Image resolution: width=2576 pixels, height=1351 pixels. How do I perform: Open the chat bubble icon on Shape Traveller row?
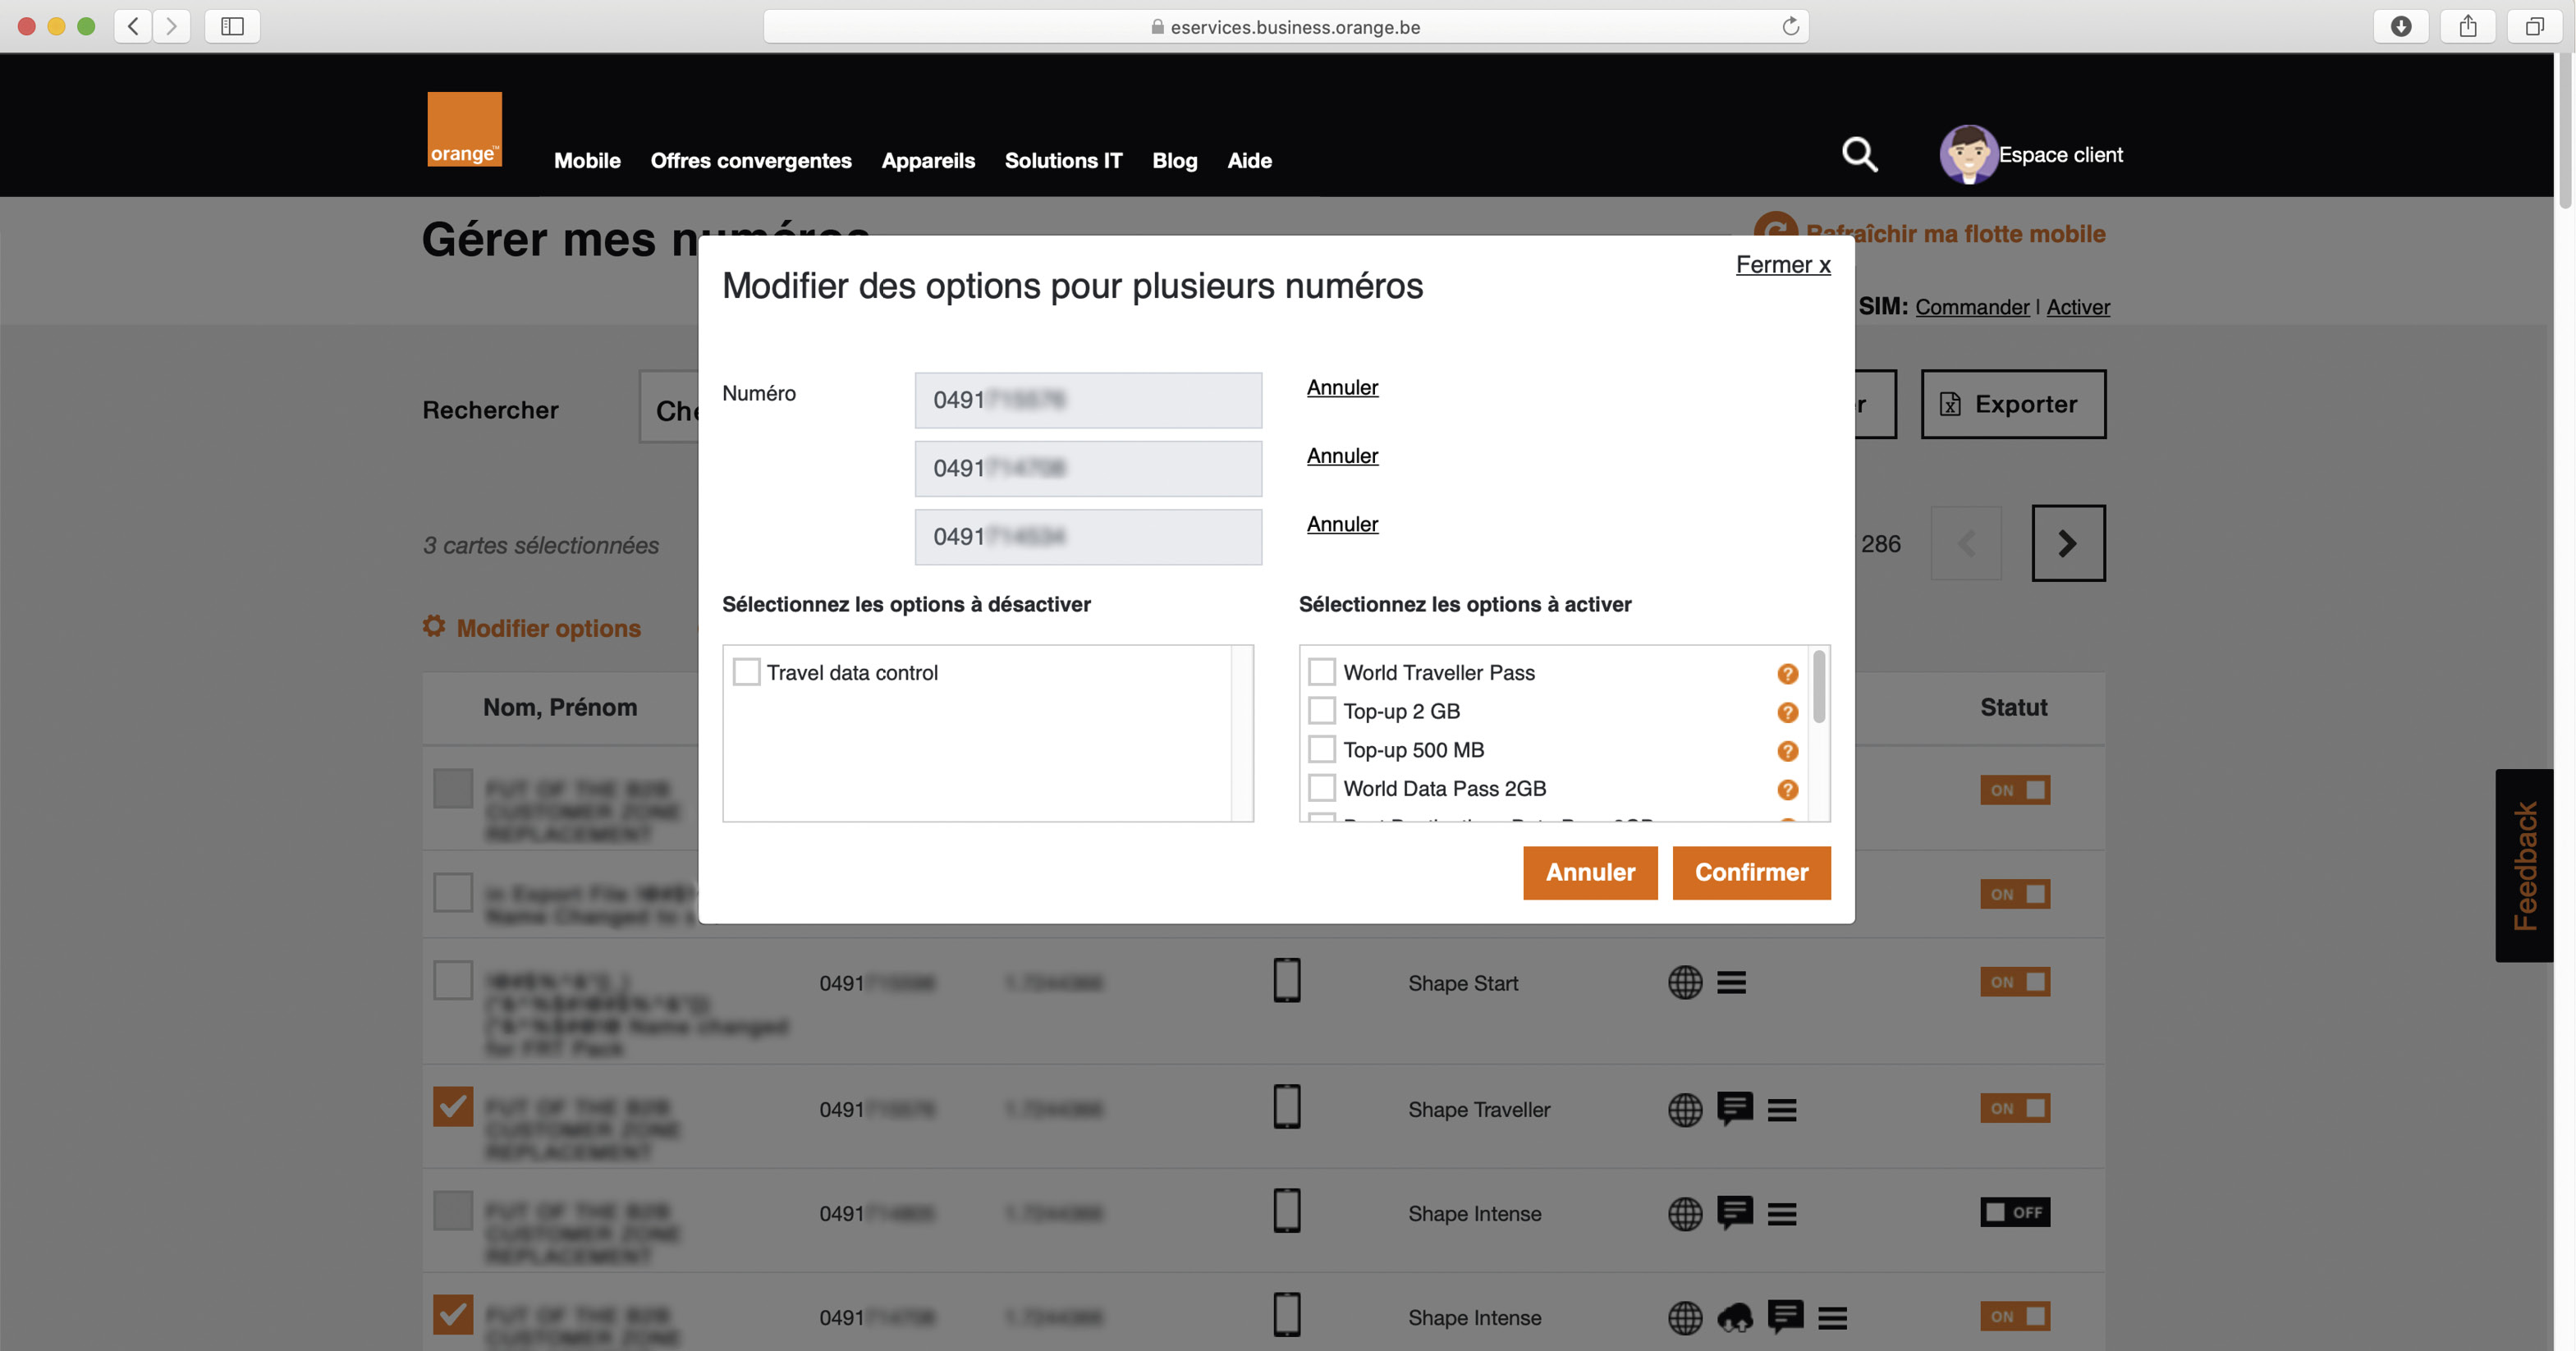1735,1109
